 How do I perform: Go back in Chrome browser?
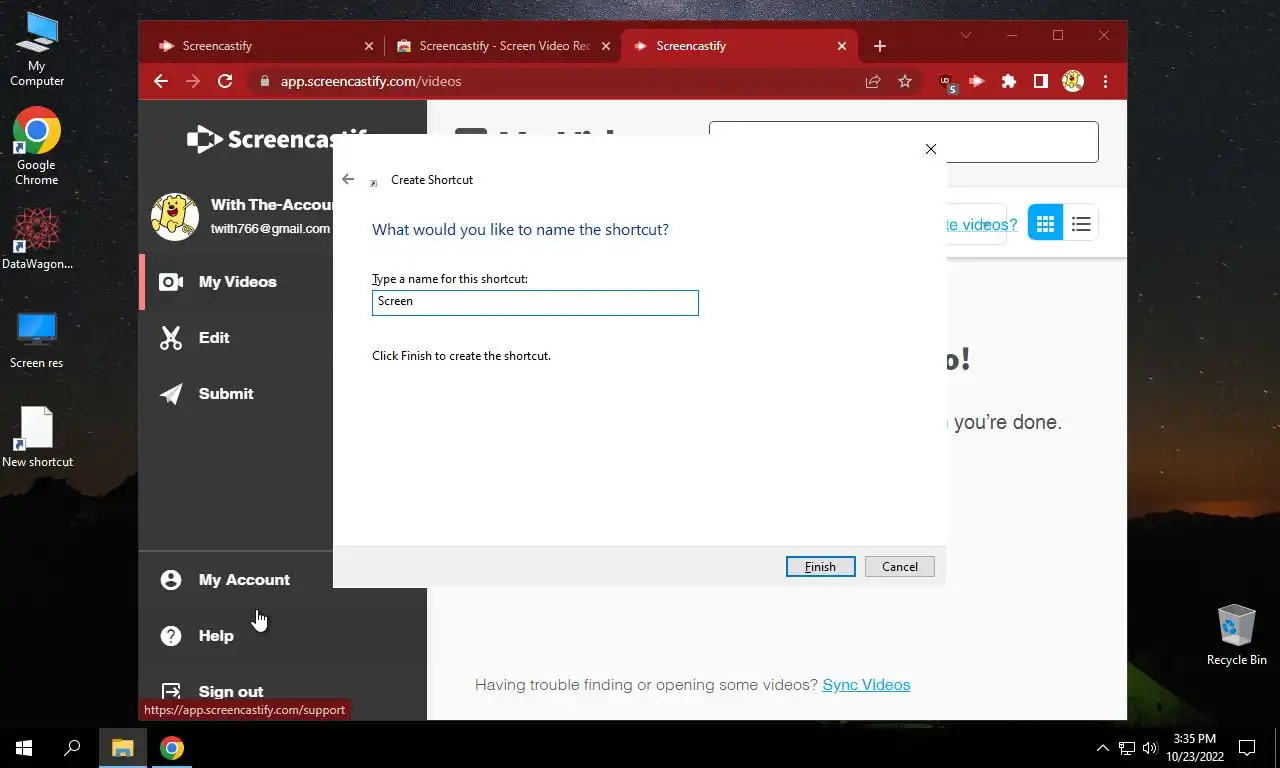click(161, 82)
